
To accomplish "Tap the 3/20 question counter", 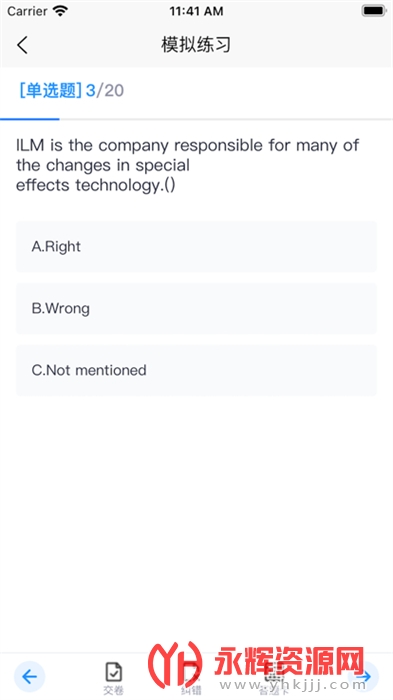I will [105, 91].
